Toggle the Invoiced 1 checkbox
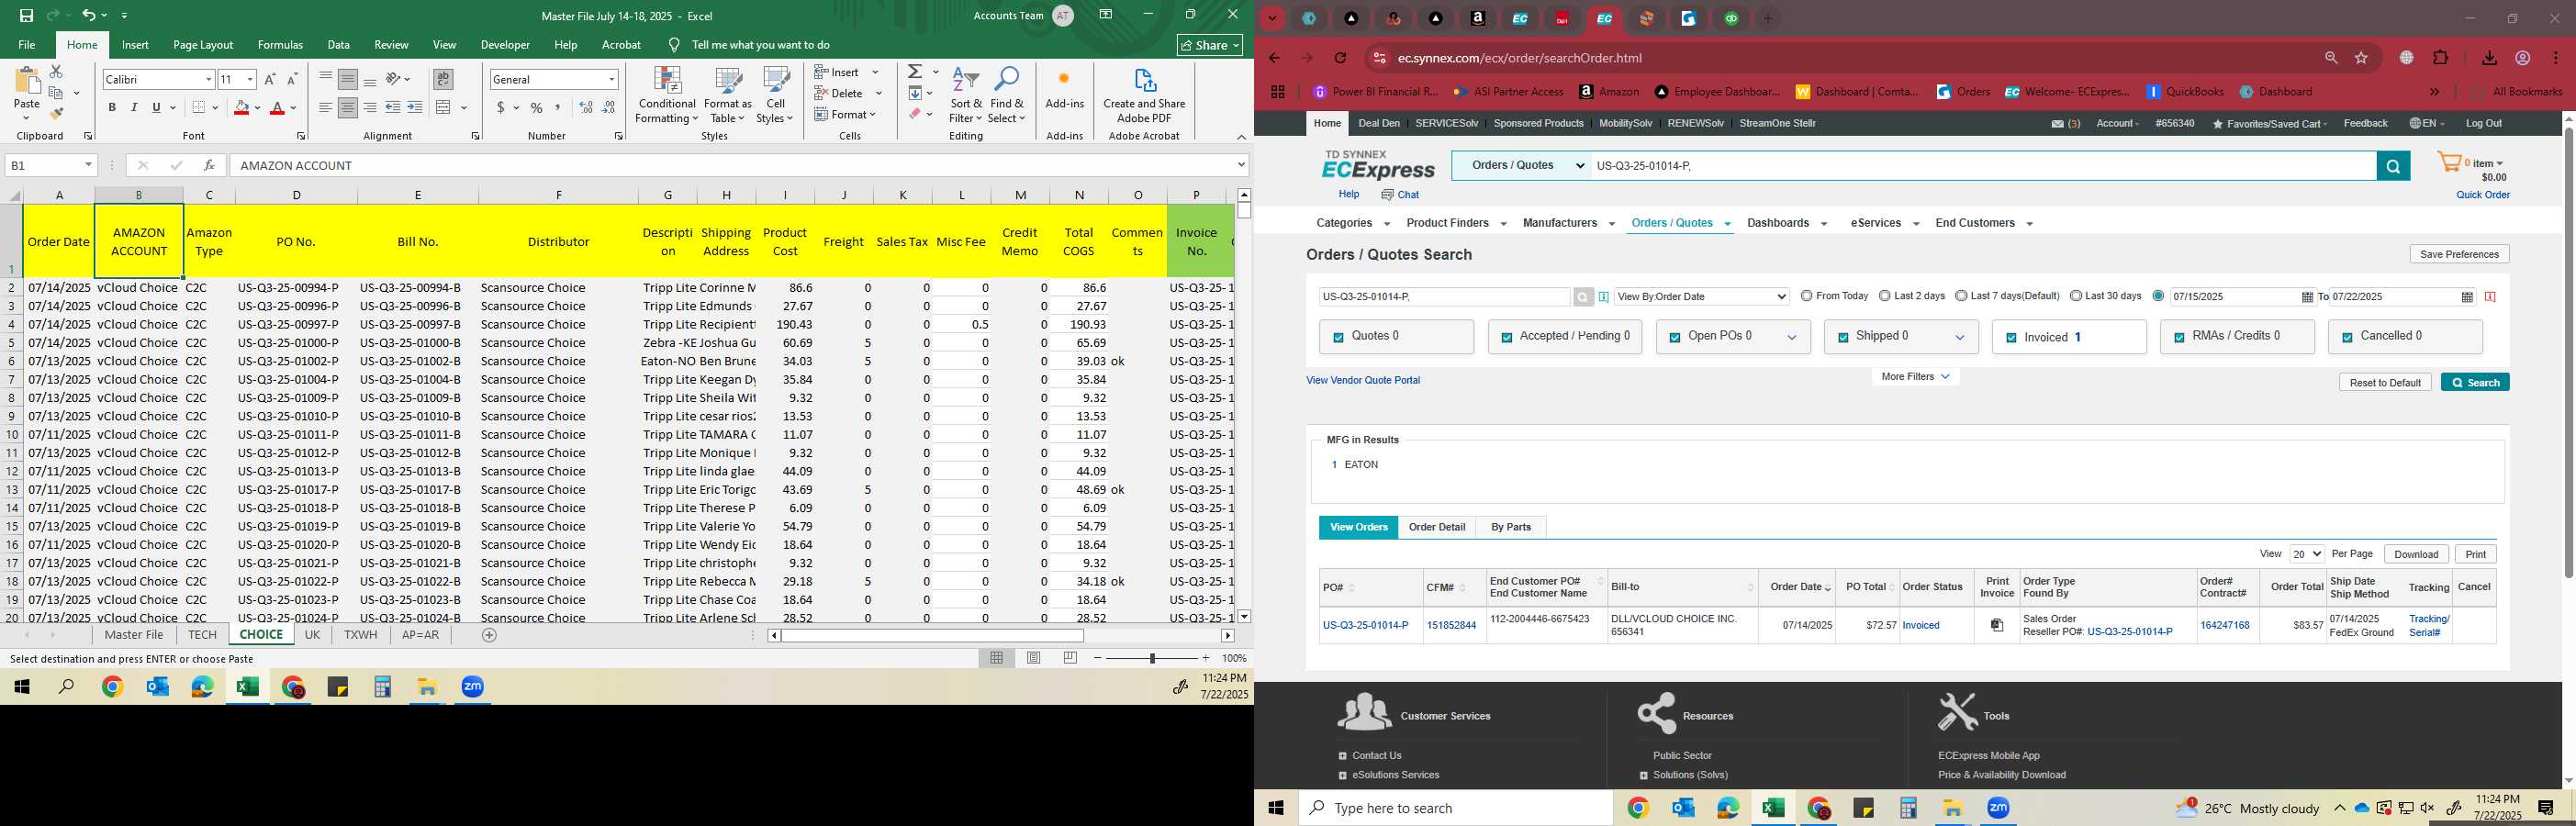This screenshot has height=826, width=2576. pyautogui.click(x=2011, y=338)
